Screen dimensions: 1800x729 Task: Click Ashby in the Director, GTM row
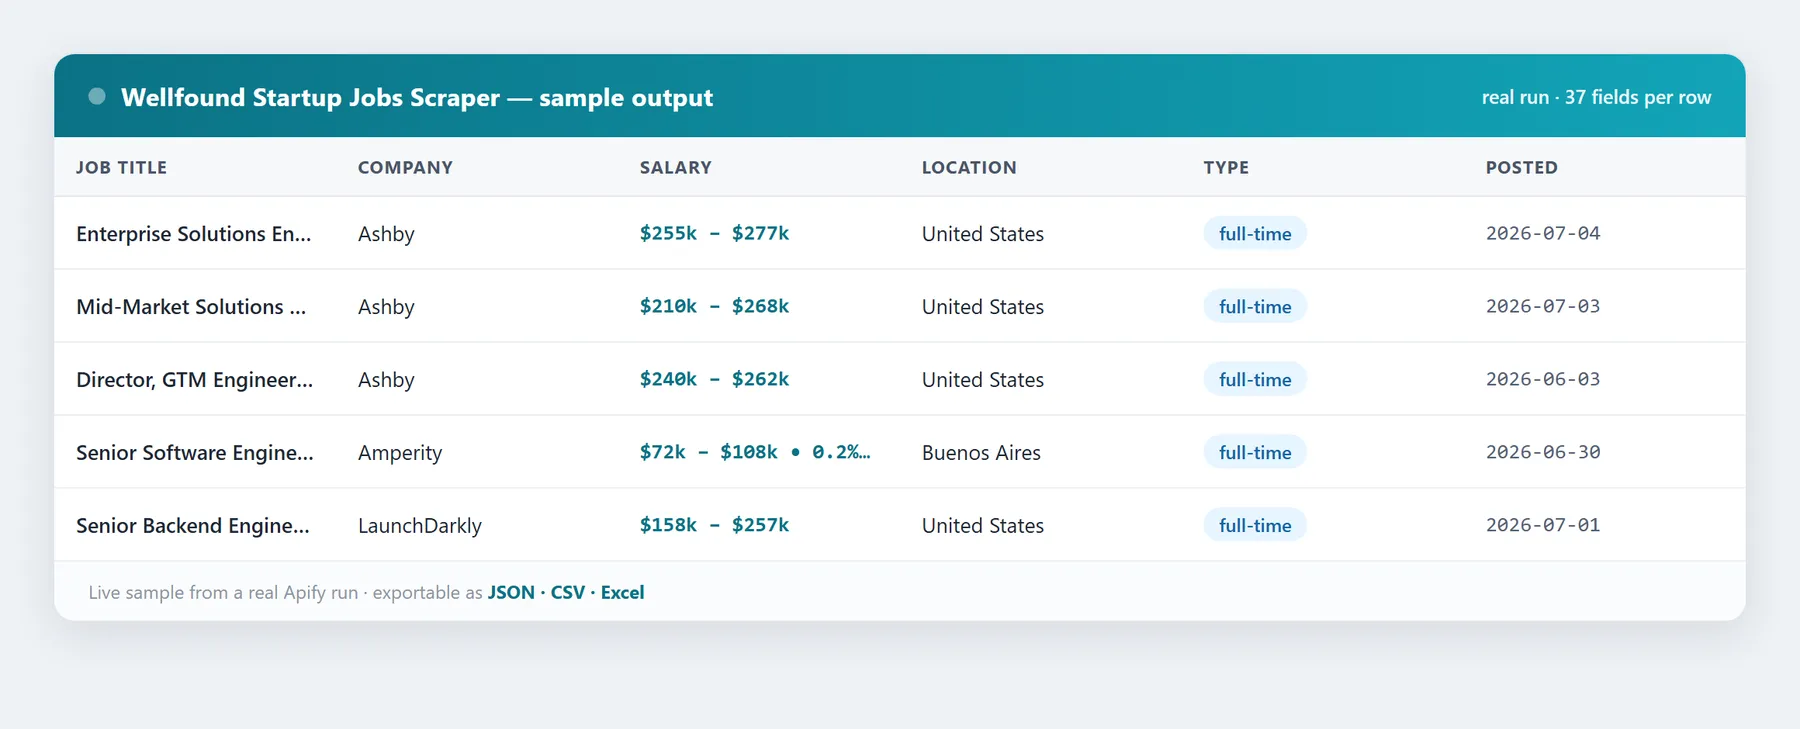tap(386, 380)
